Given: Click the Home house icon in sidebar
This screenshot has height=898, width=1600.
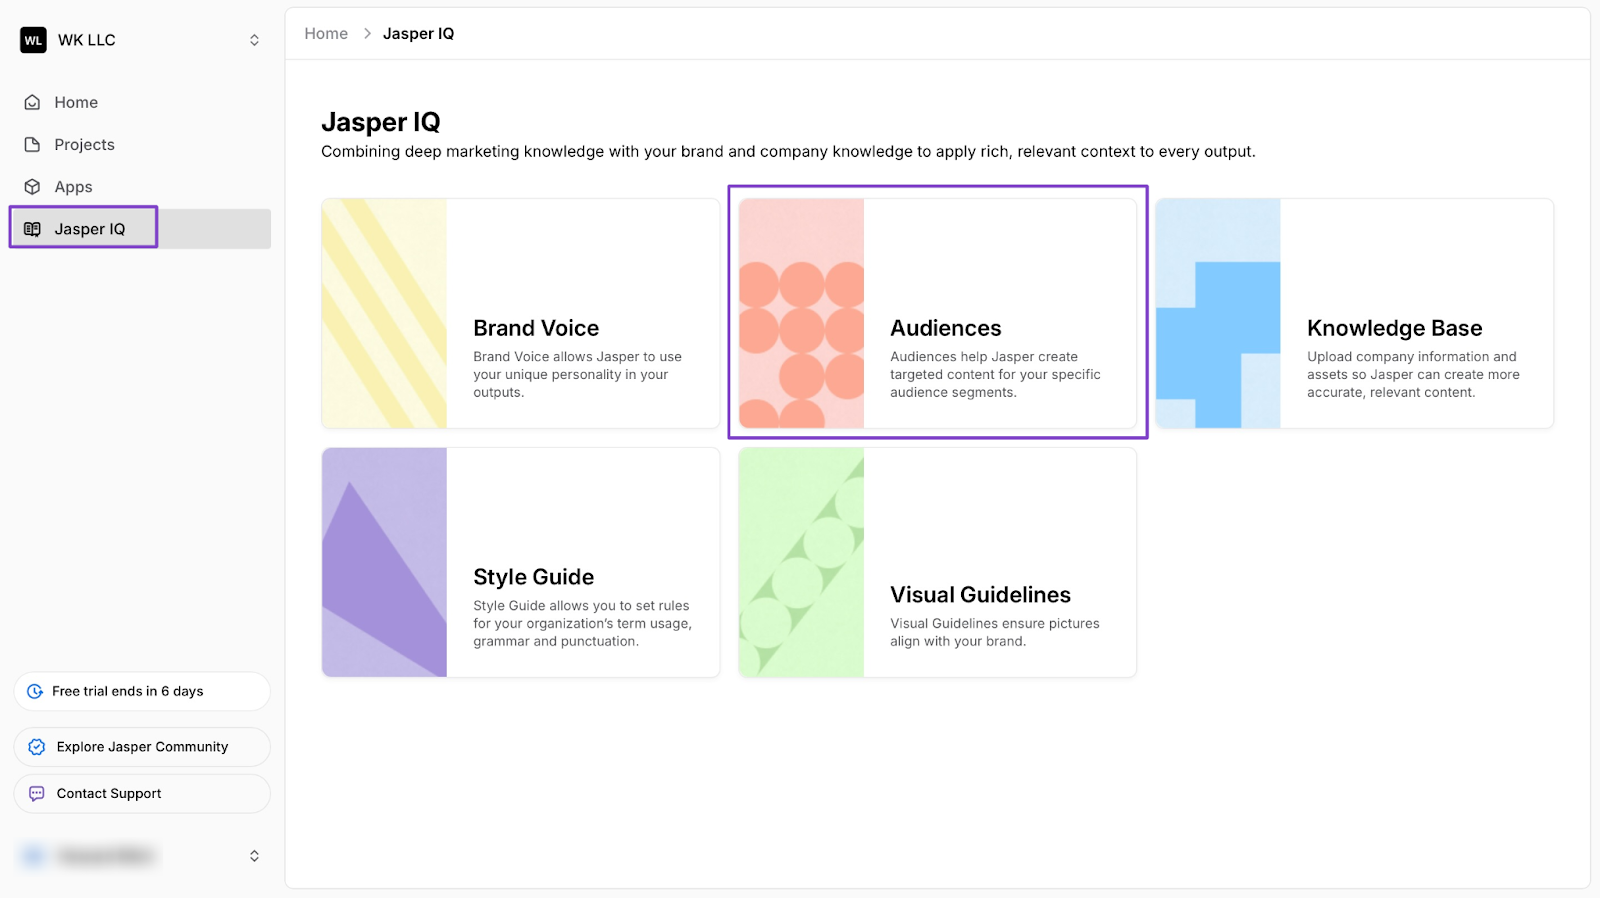Looking at the screenshot, I should tap(32, 102).
